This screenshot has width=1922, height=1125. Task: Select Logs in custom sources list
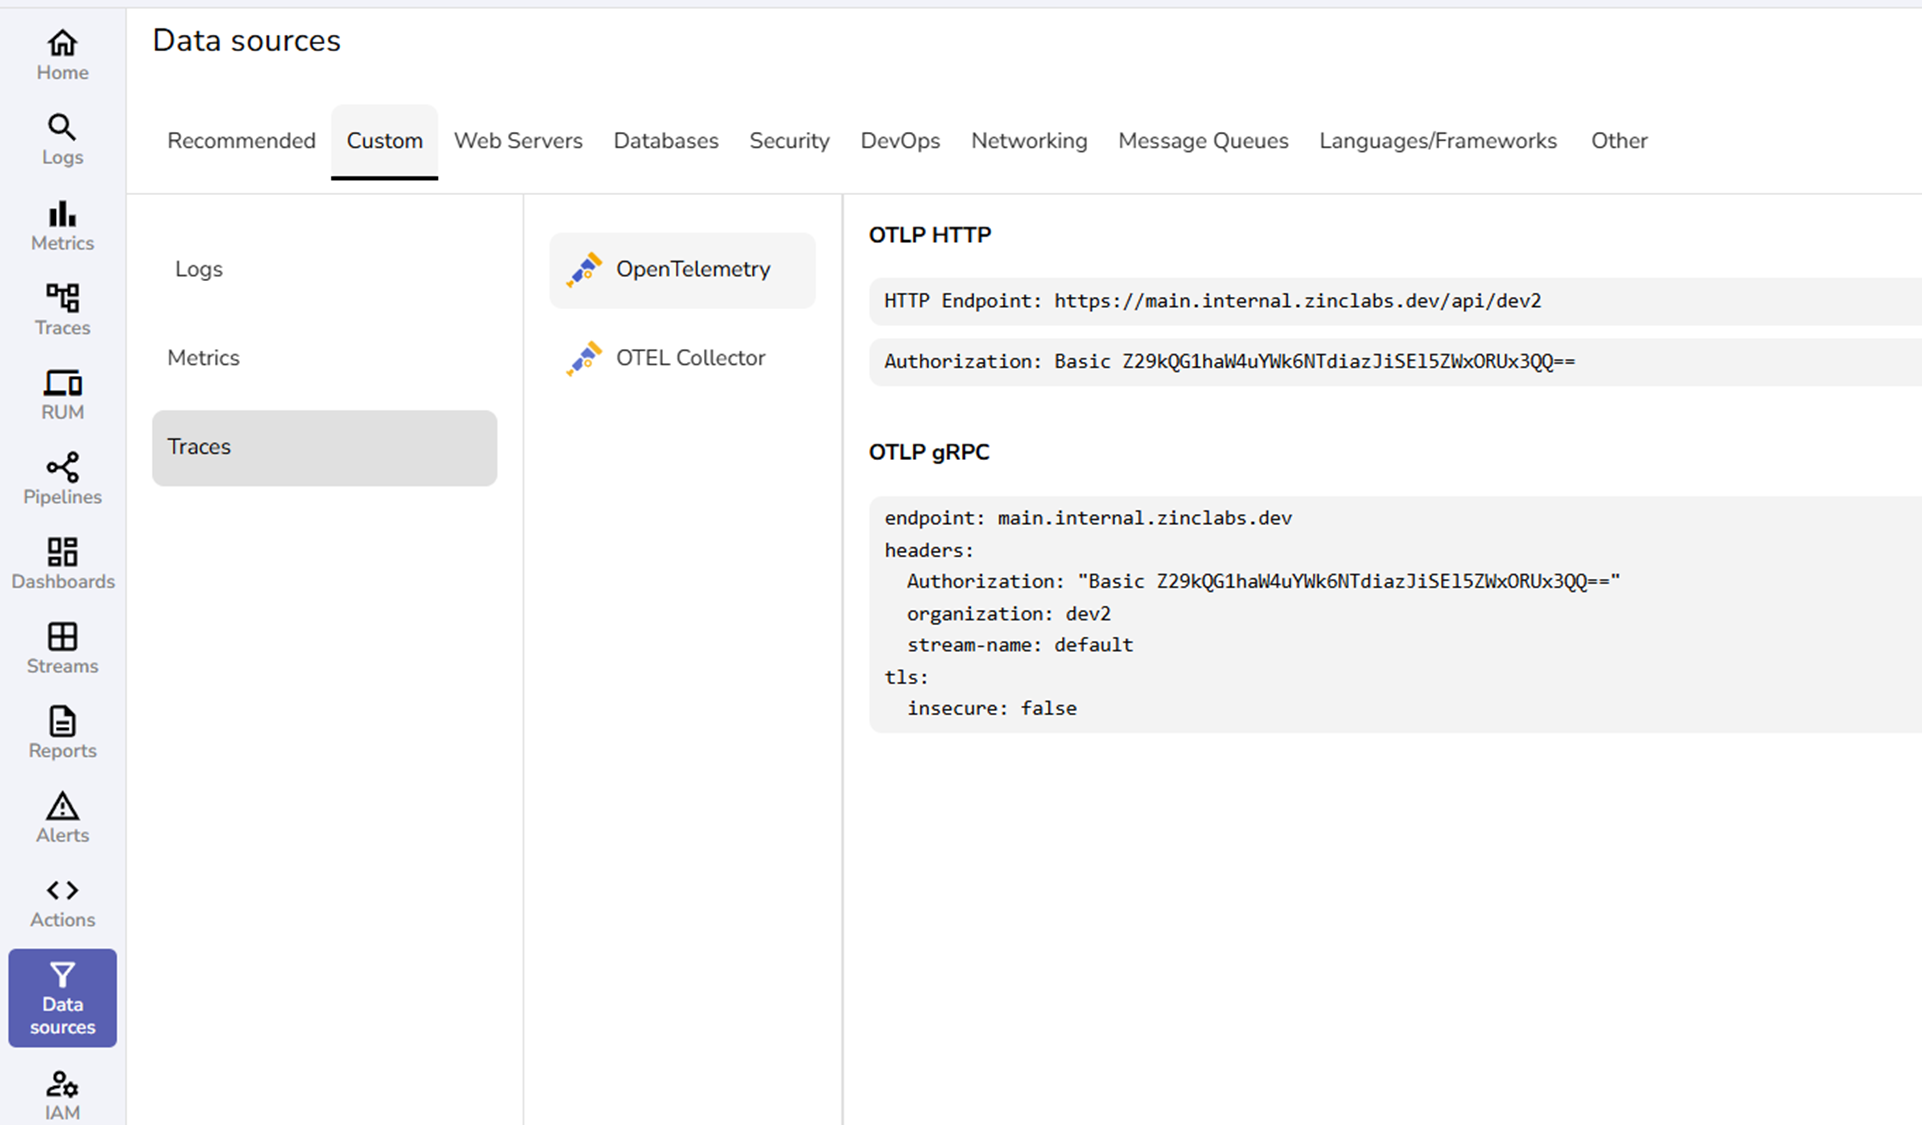tap(199, 269)
